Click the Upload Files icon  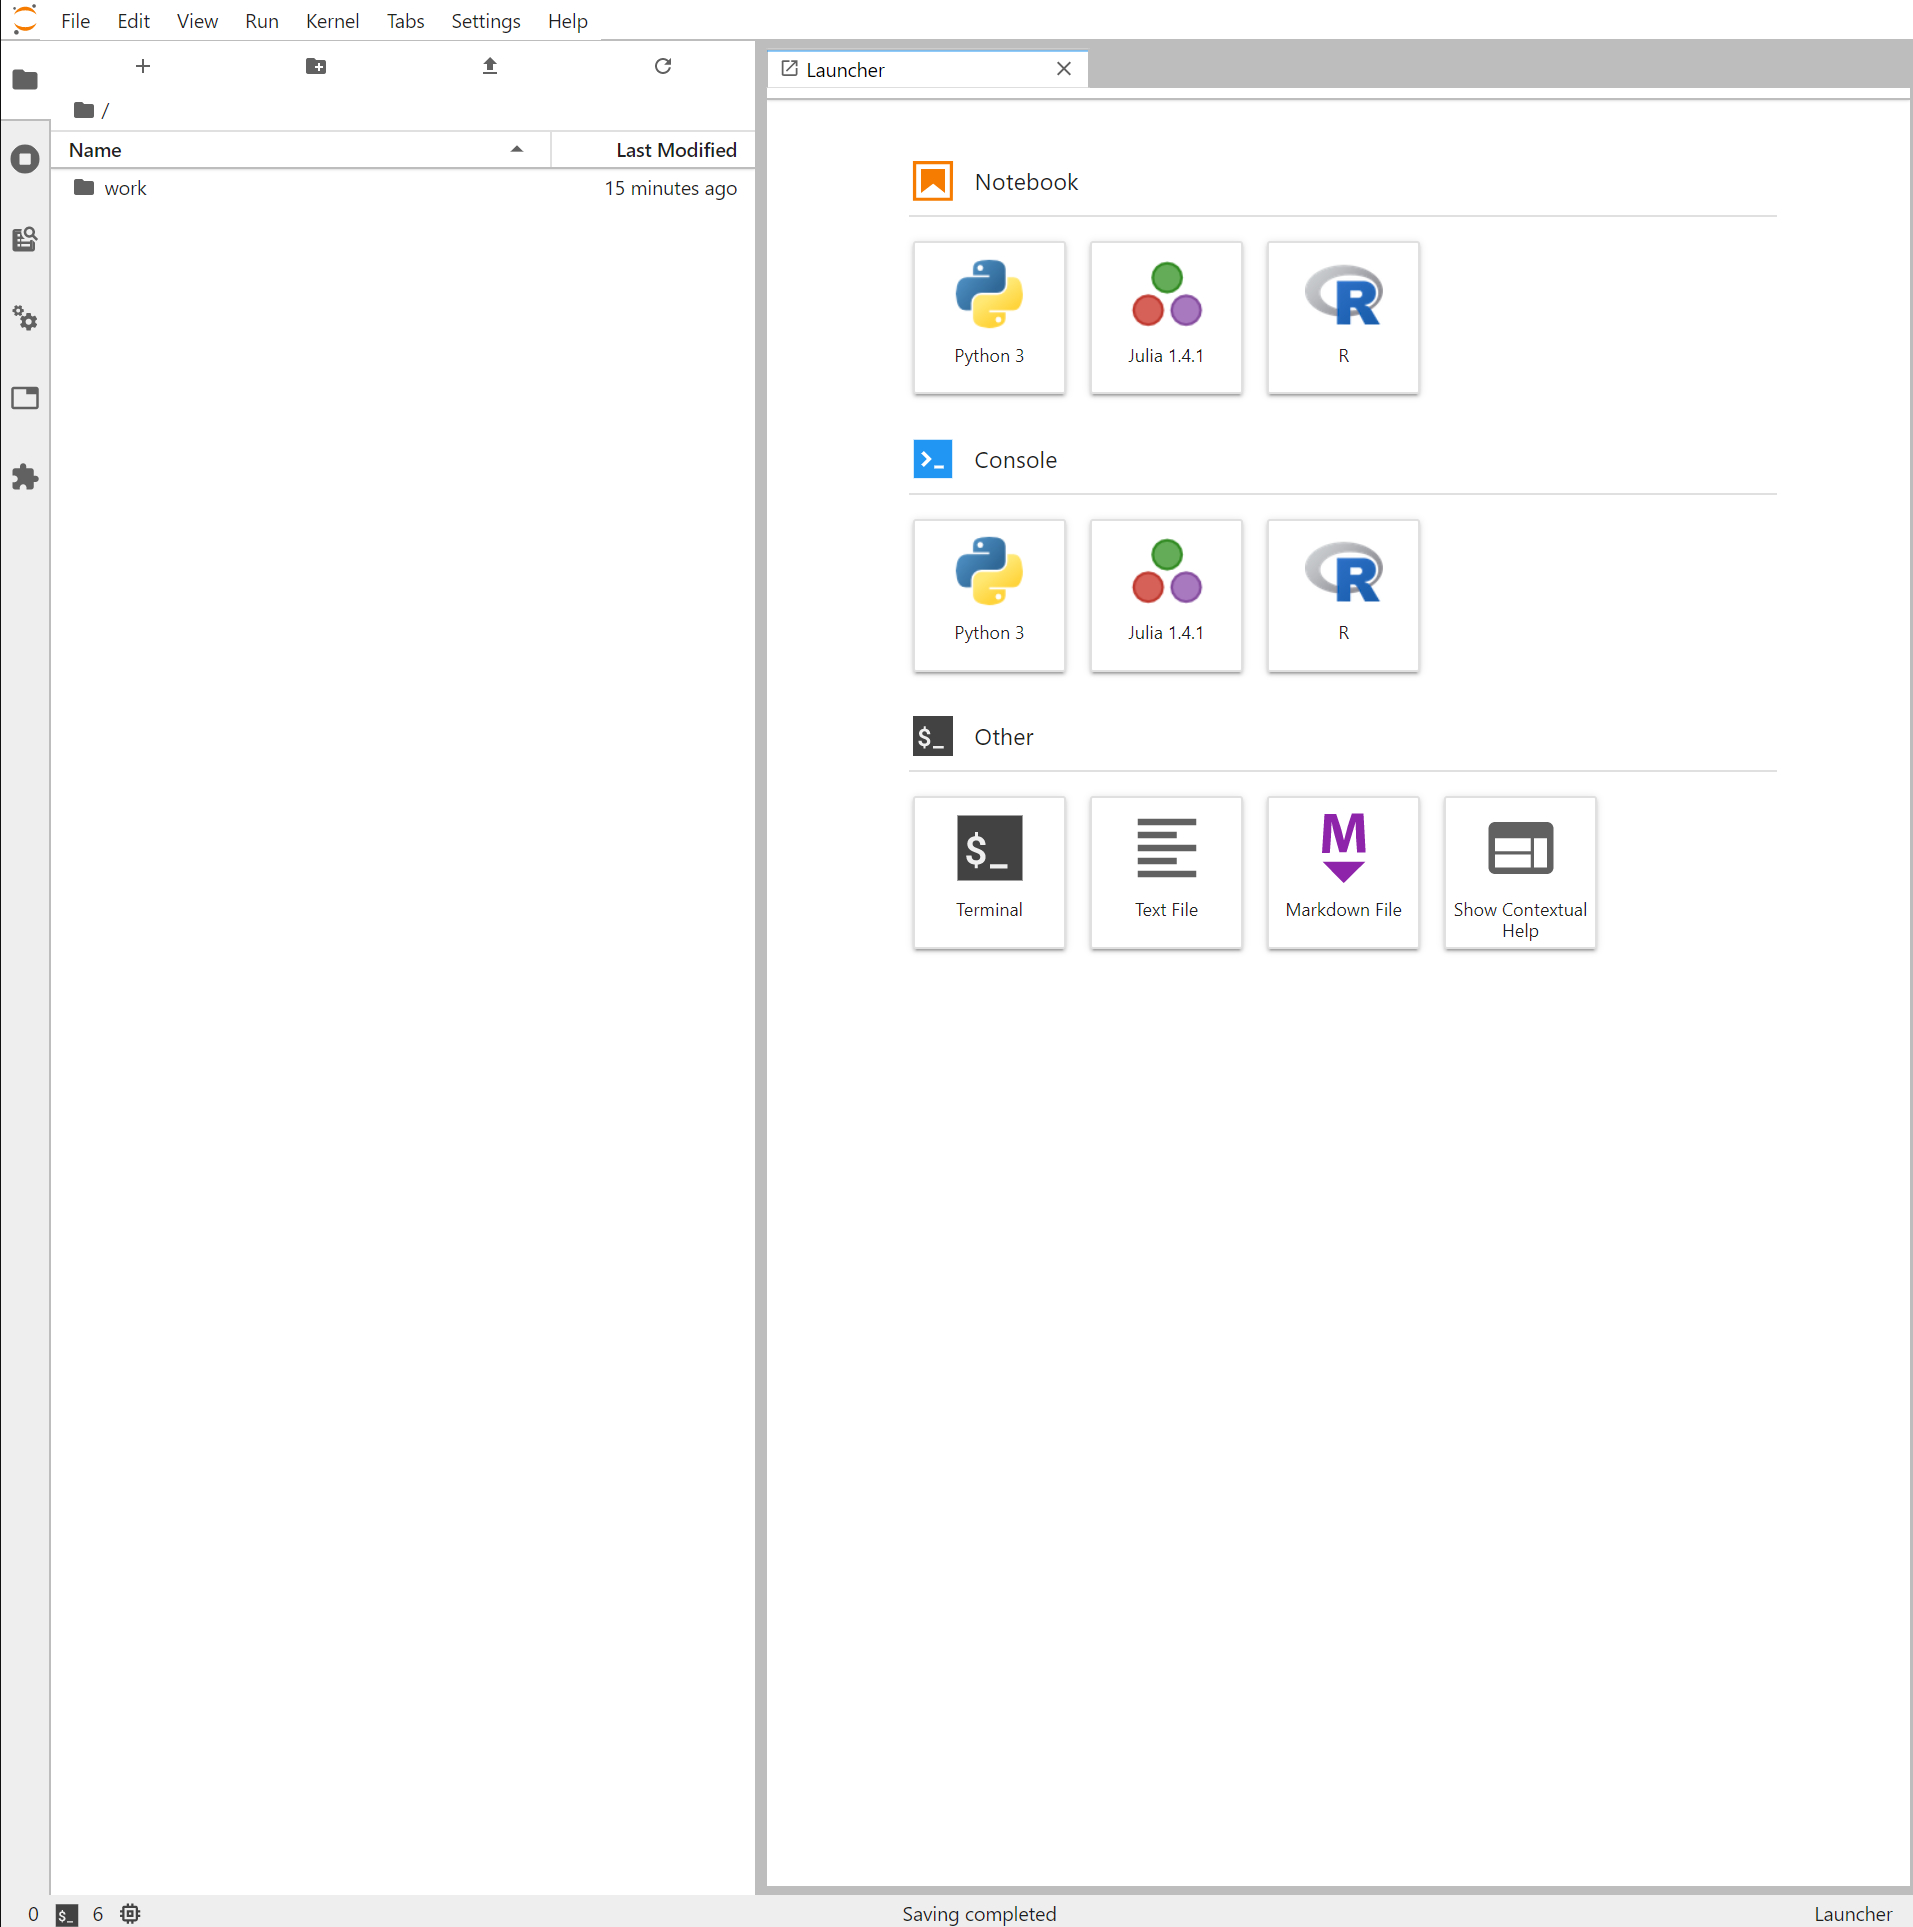[x=490, y=66]
